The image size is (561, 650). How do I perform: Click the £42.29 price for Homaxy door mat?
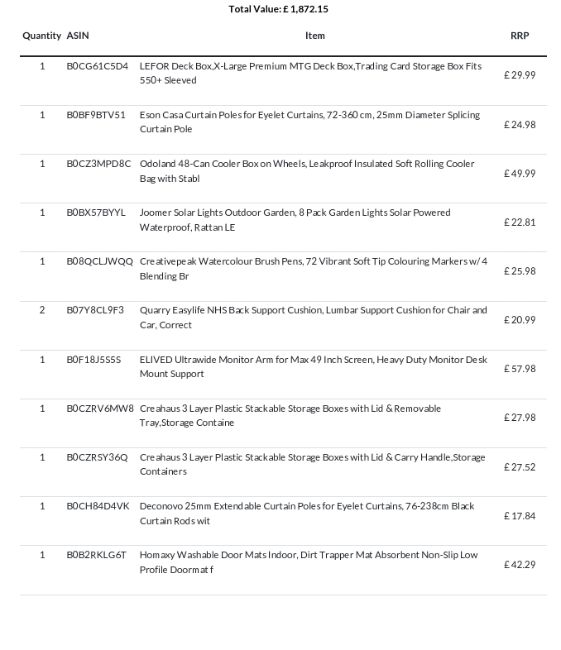(x=520, y=565)
